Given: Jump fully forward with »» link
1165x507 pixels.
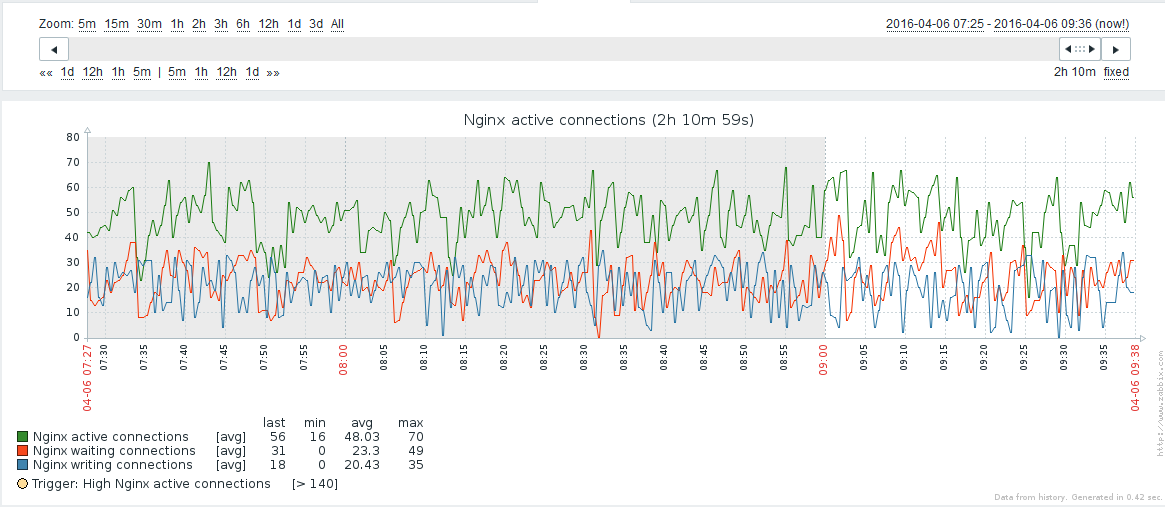Looking at the screenshot, I should (x=273, y=72).
